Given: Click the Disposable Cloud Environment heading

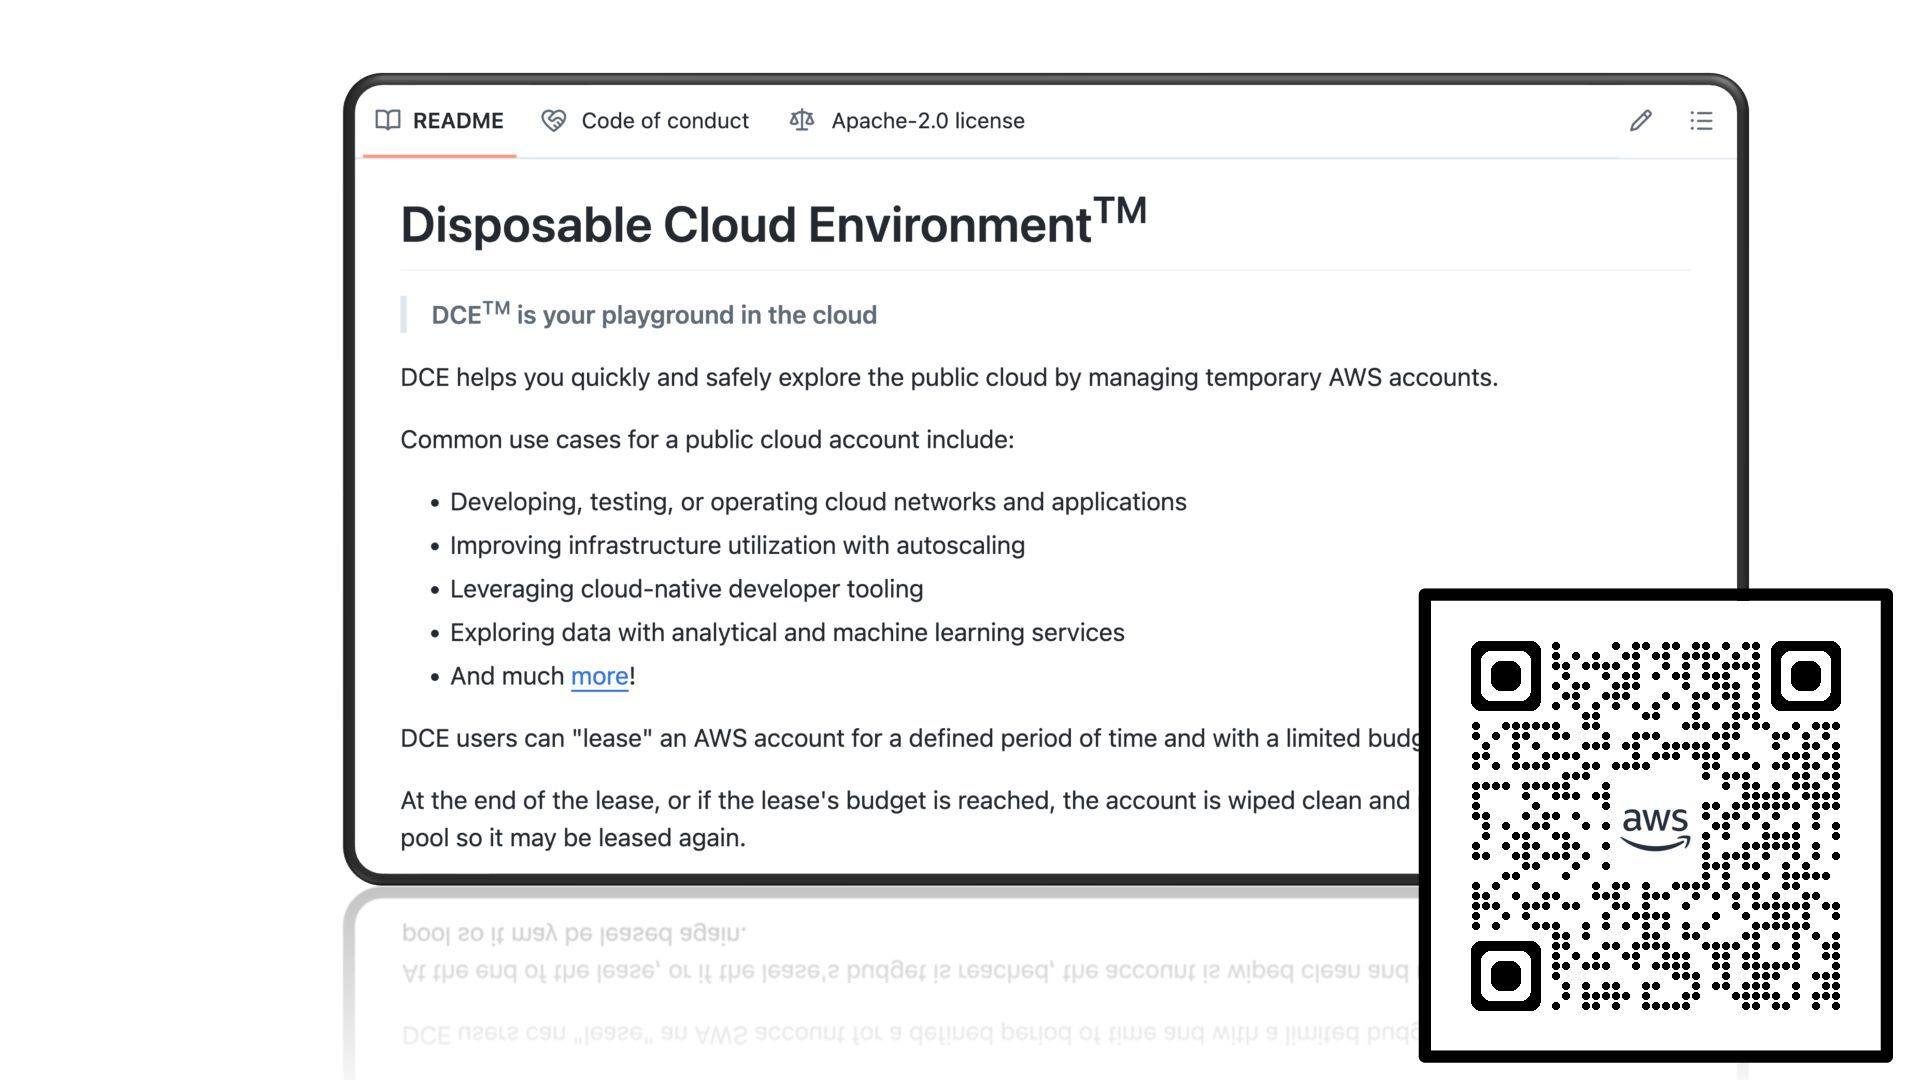Looking at the screenshot, I should coord(773,224).
